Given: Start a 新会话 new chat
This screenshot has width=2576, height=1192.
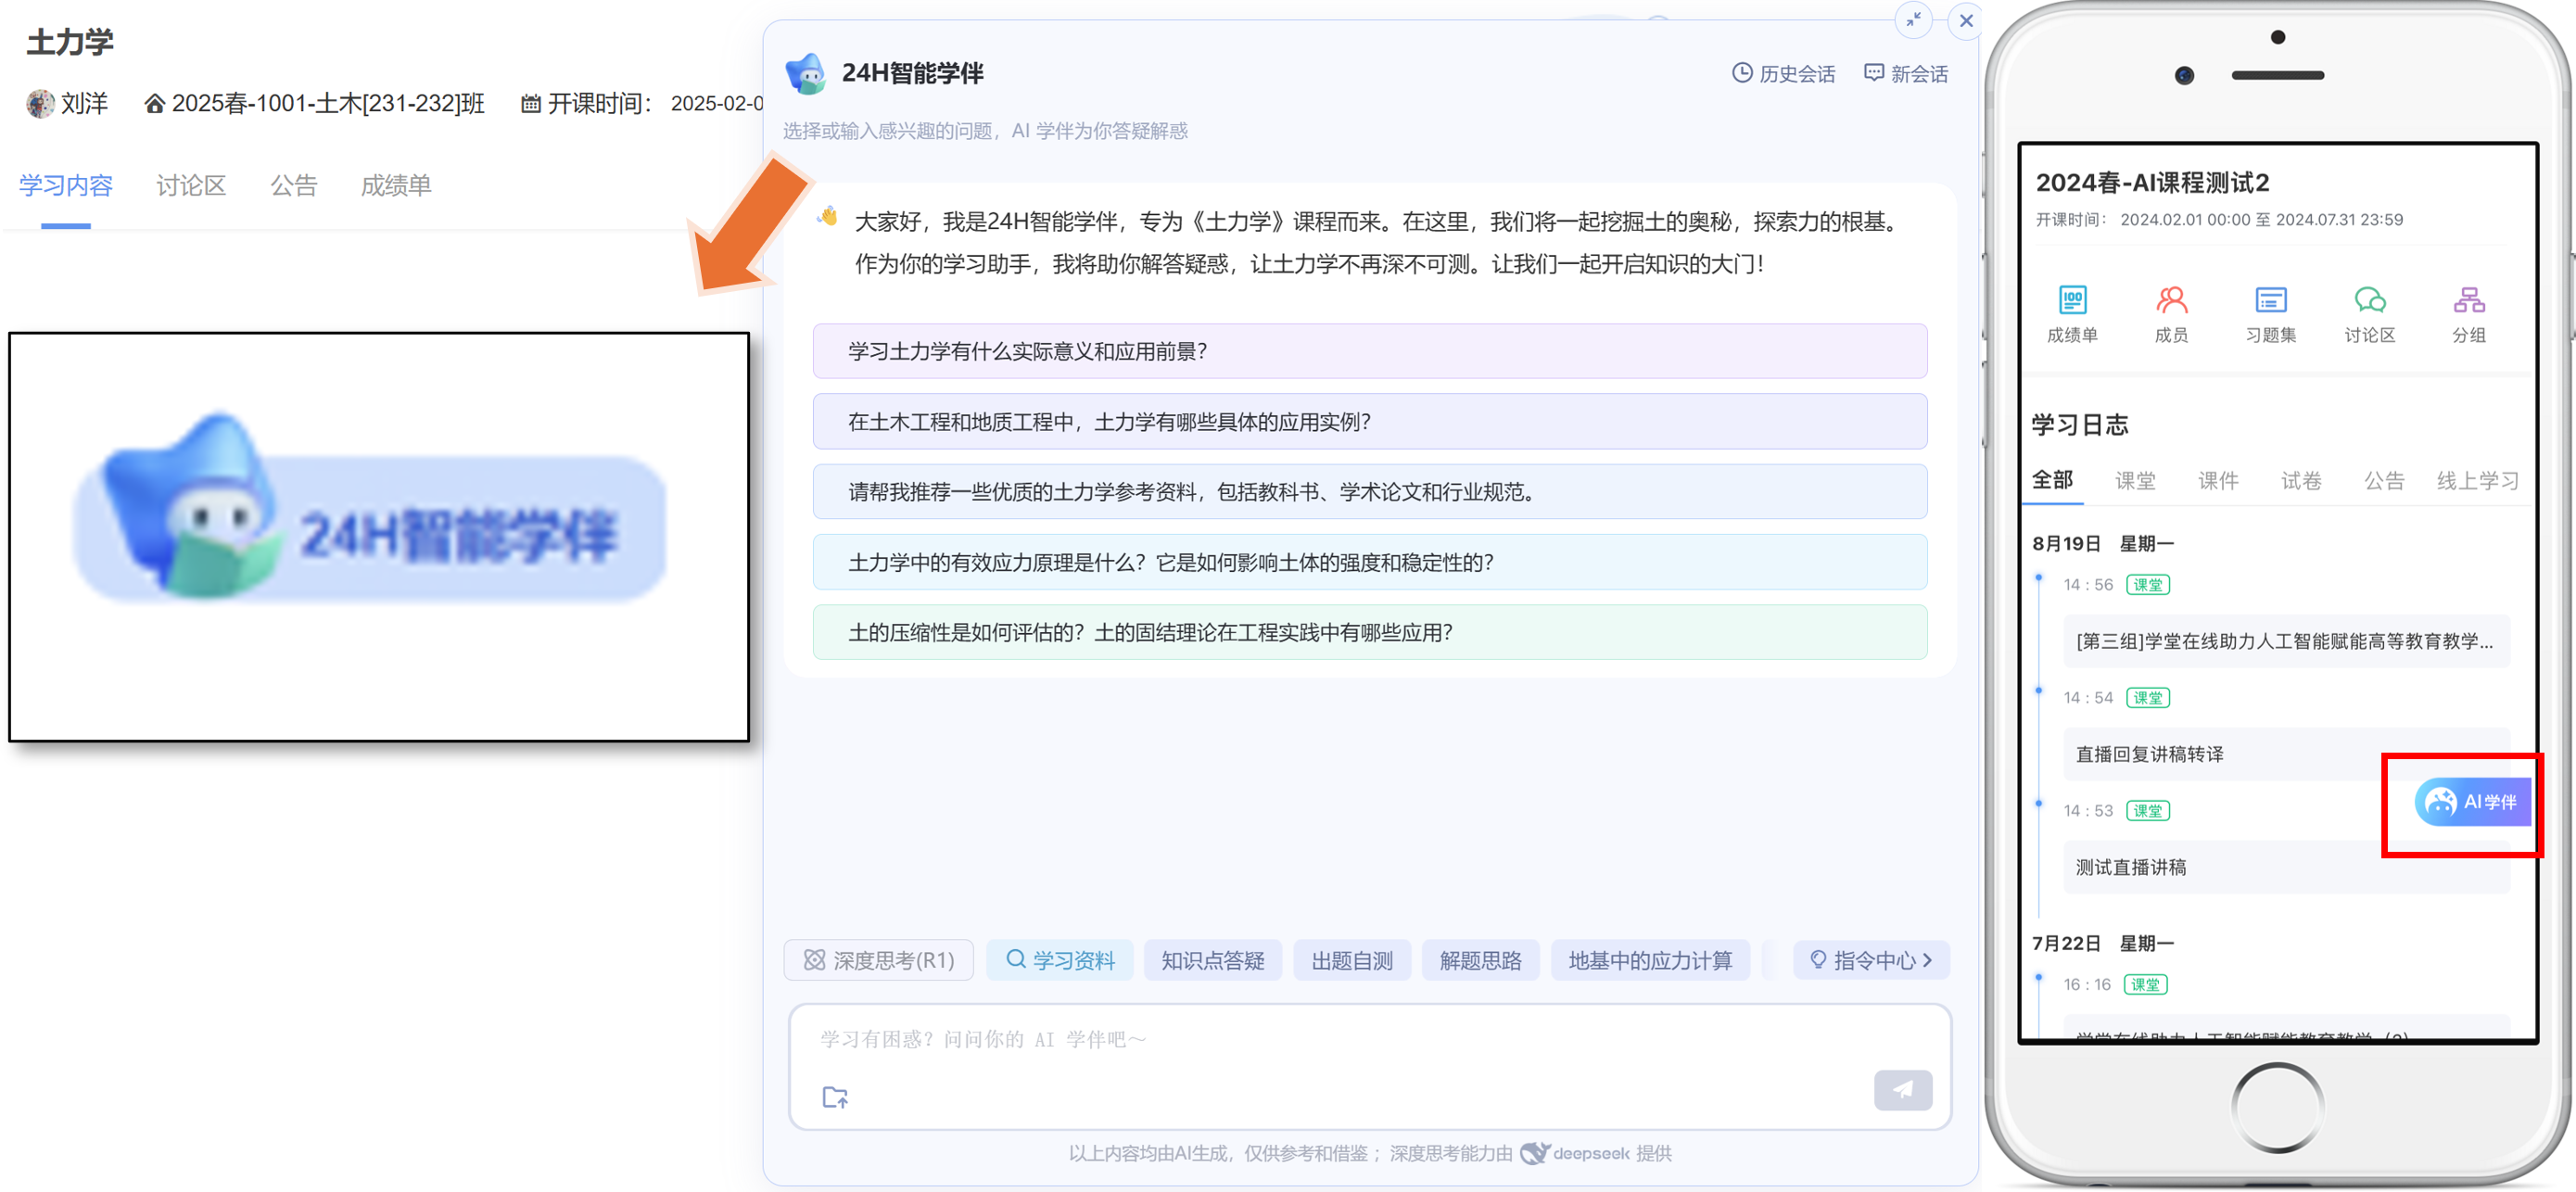Looking at the screenshot, I should 1906,73.
